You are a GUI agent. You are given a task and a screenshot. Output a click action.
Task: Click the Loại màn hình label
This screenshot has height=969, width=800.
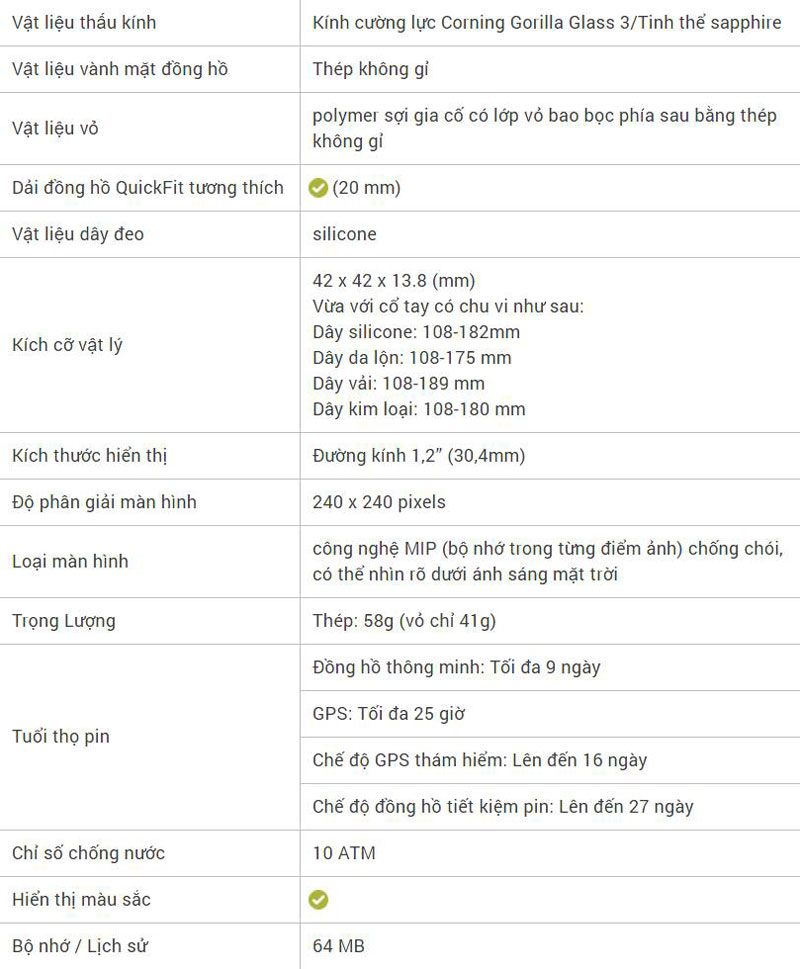coord(70,561)
